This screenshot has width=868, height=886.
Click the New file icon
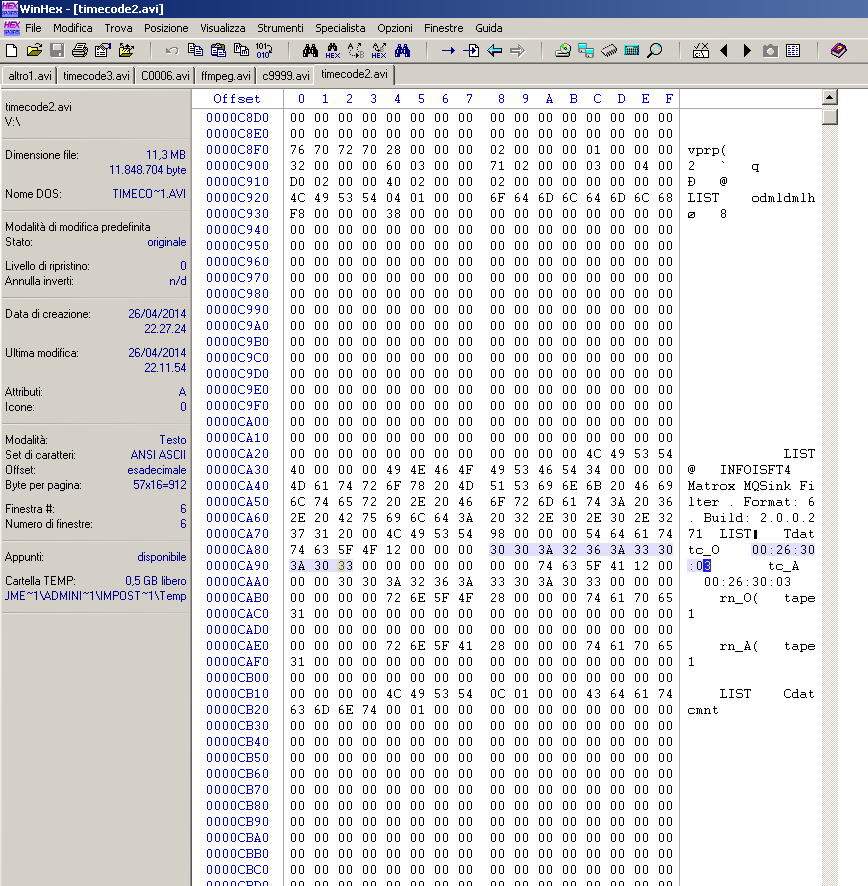(x=13, y=50)
